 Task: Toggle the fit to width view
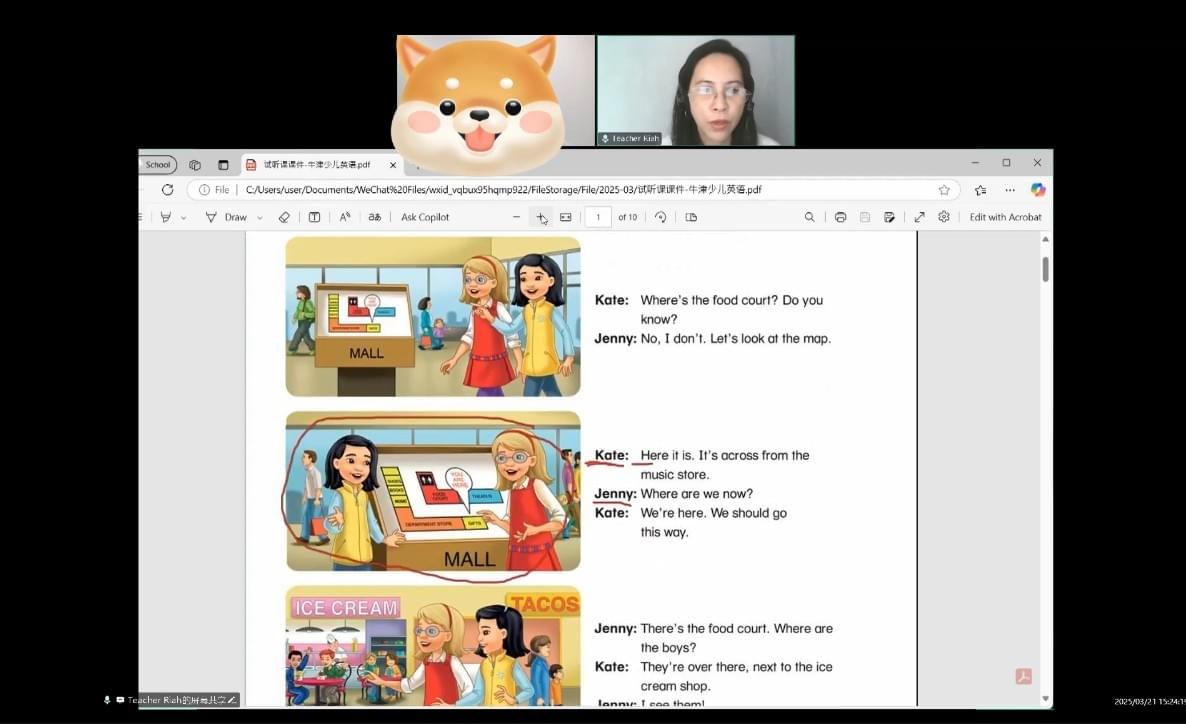[x=566, y=217]
